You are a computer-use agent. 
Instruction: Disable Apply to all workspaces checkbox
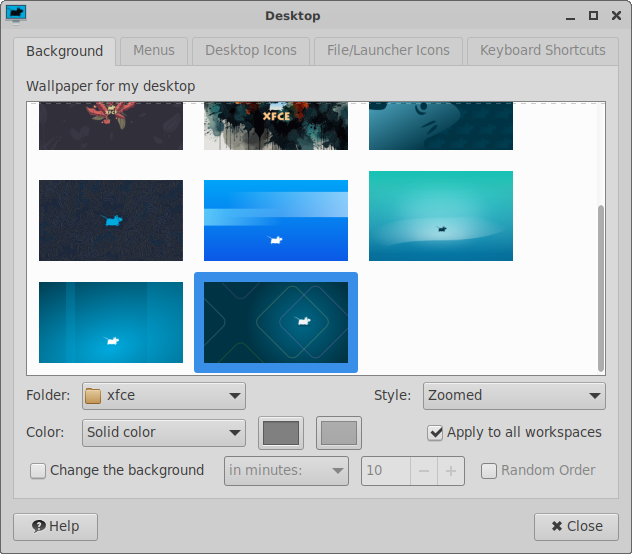(435, 433)
